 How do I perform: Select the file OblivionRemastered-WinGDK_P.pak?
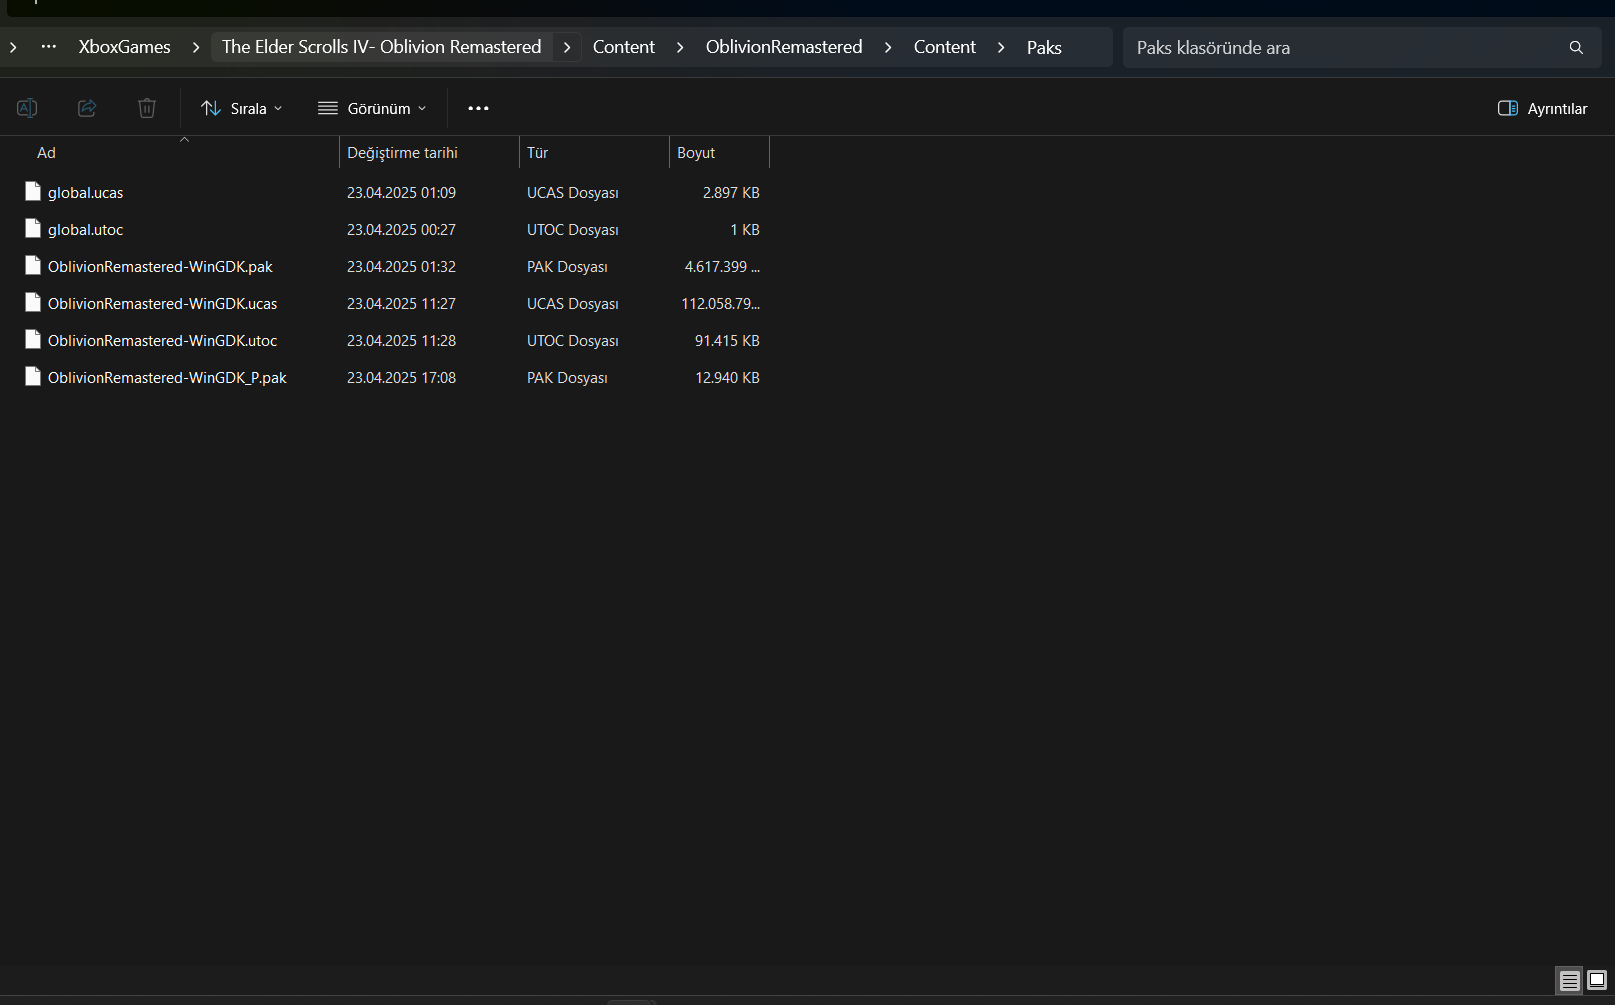click(167, 378)
